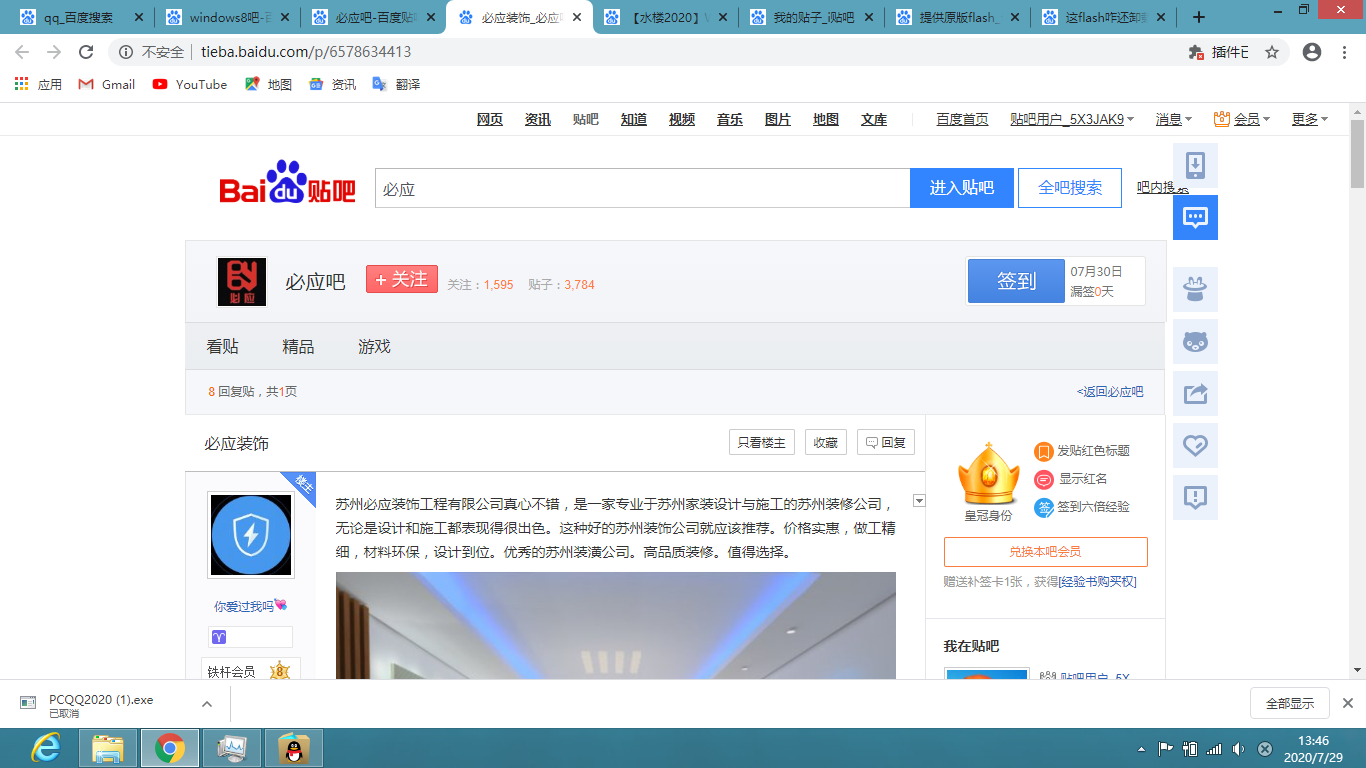The image size is (1366, 768).
Task: Open the 资讯 bookmark
Action: 332,84
